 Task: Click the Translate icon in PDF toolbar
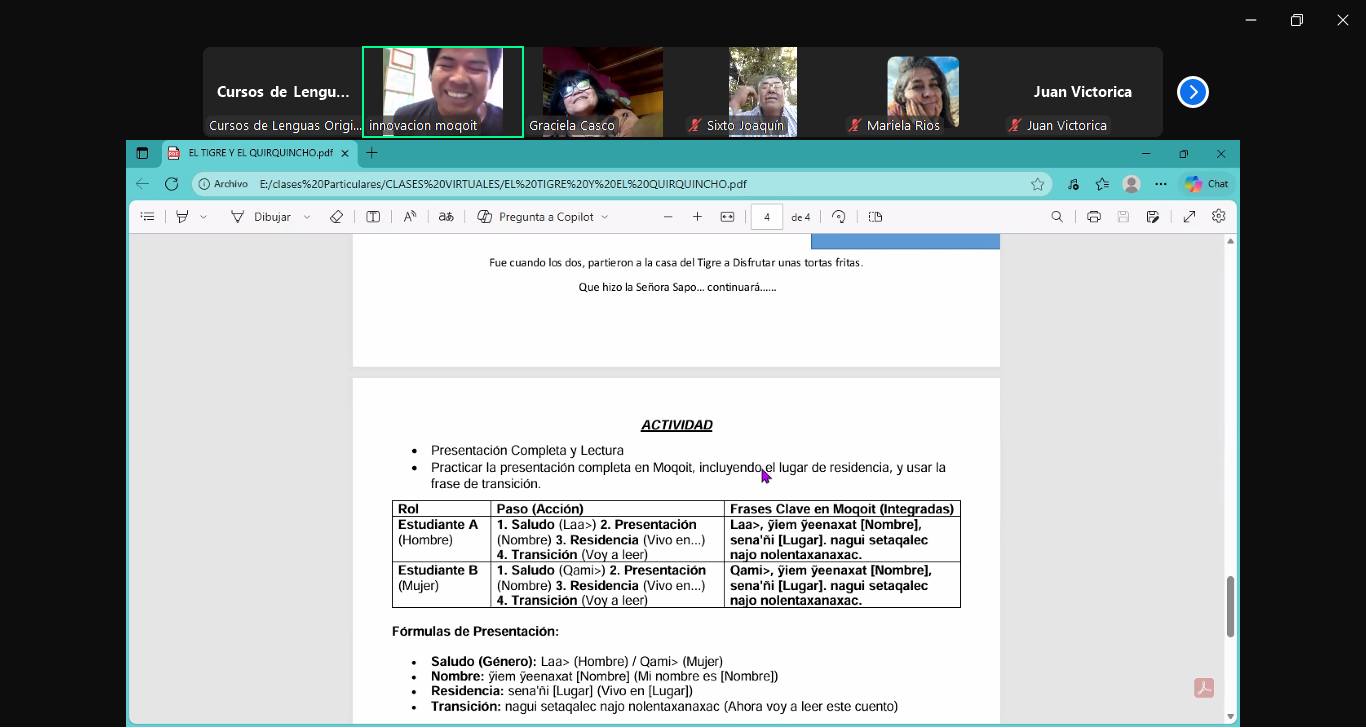coord(446,217)
